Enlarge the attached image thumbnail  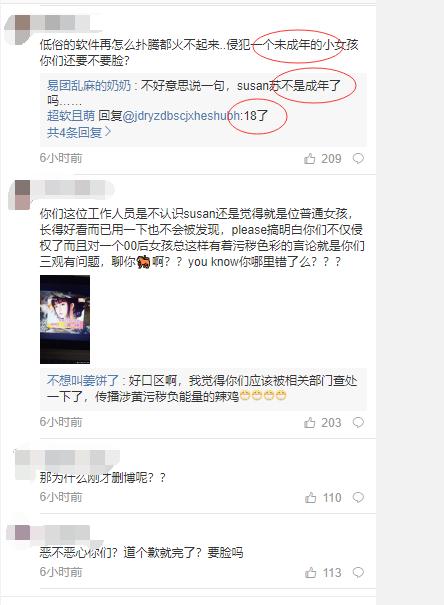pyautogui.click(x=65, y=319)
